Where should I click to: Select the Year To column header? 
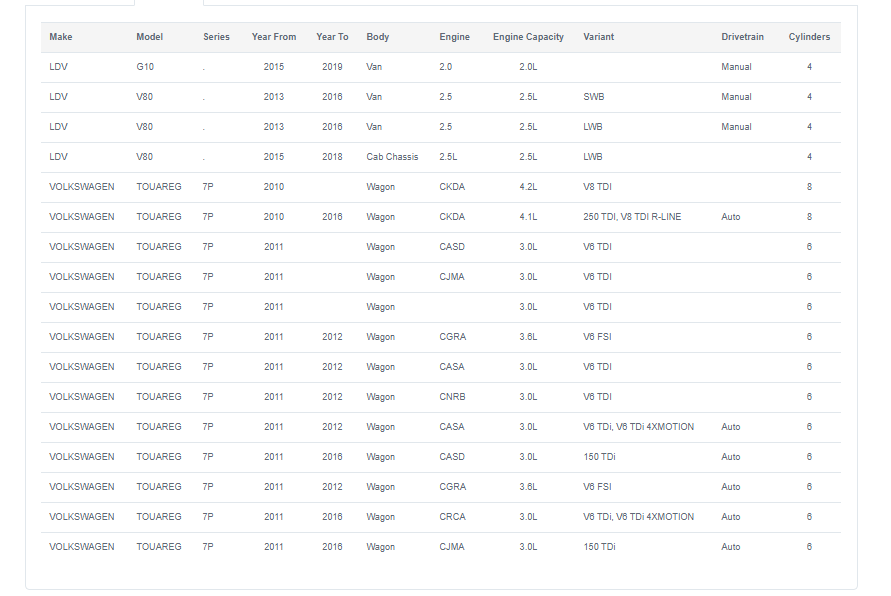coord(332,37)
